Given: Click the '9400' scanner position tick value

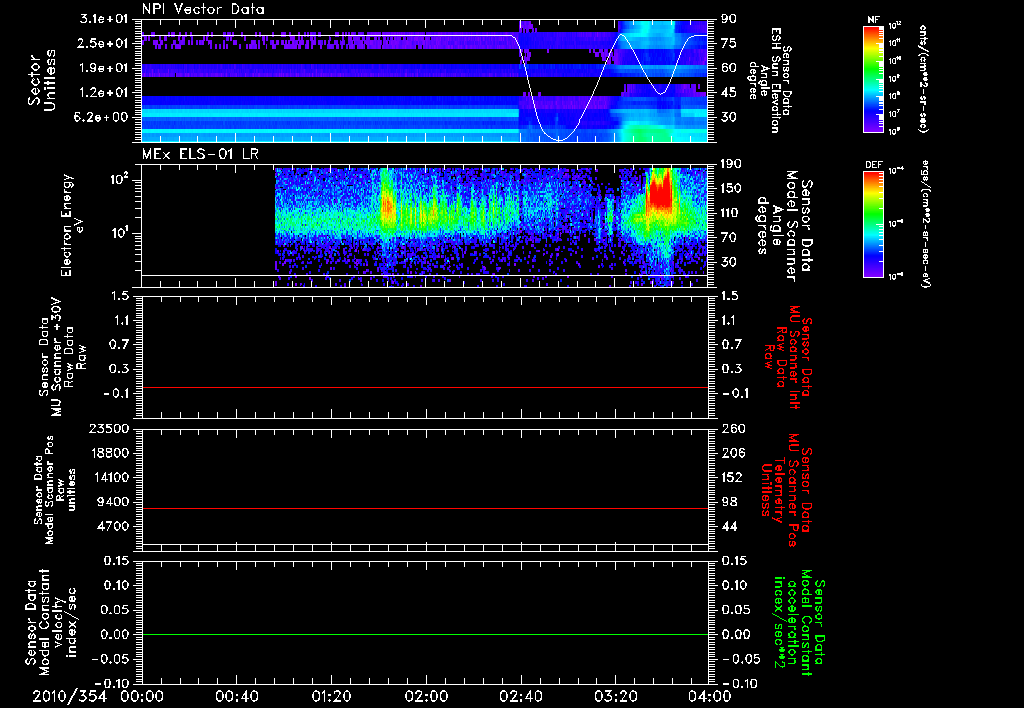Looking at the screenshot, I should [112, 502].
